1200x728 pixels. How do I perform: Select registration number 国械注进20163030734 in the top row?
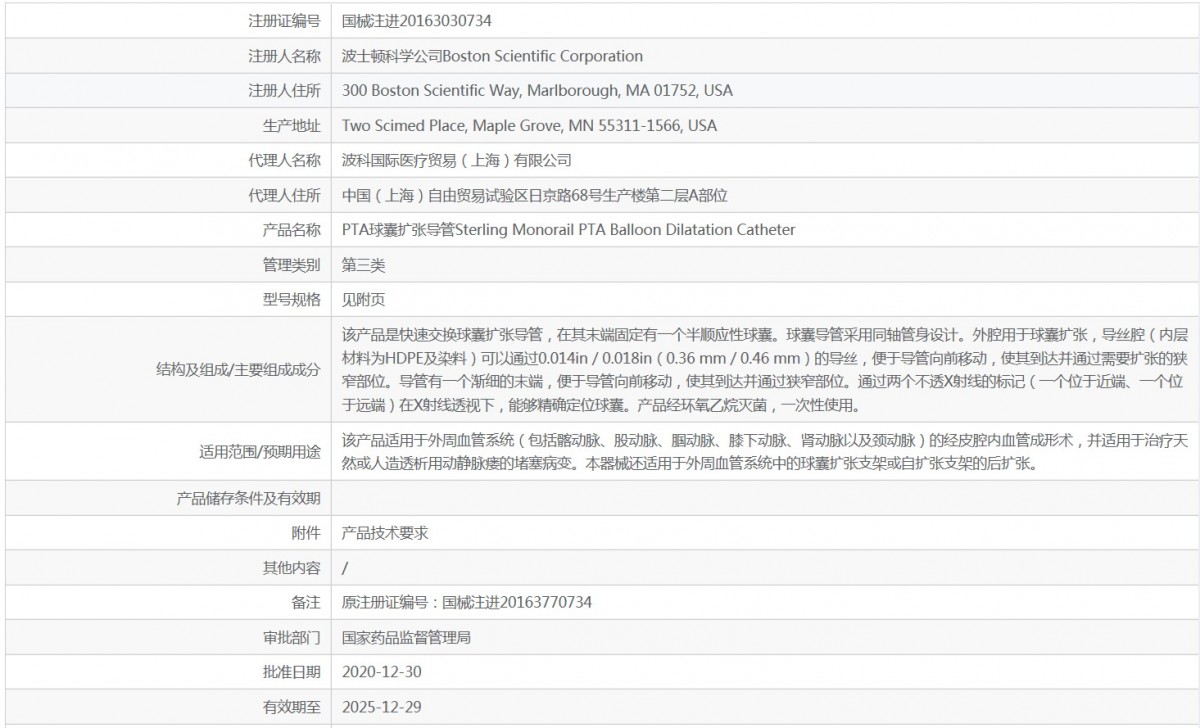point(417,20)
